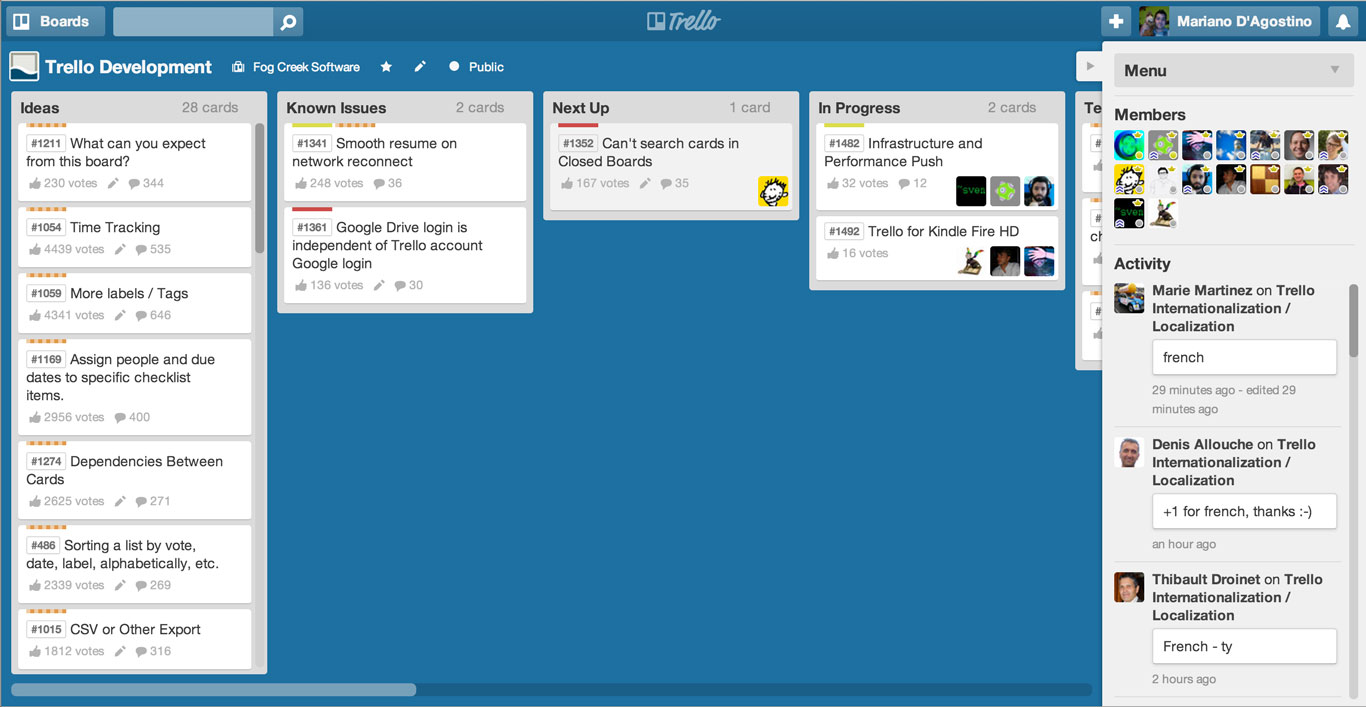The height and width of the screenshot is (707, 1366).
Task: Click yellow label on Smooth resume card
Action: (312, 125)
